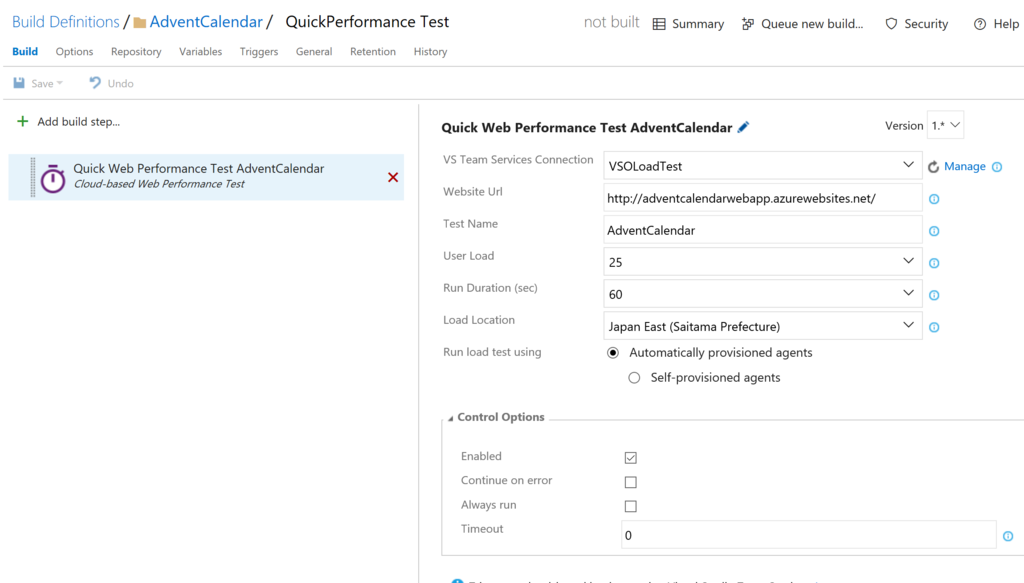Click Queue new build button

(x=802, y=24)
